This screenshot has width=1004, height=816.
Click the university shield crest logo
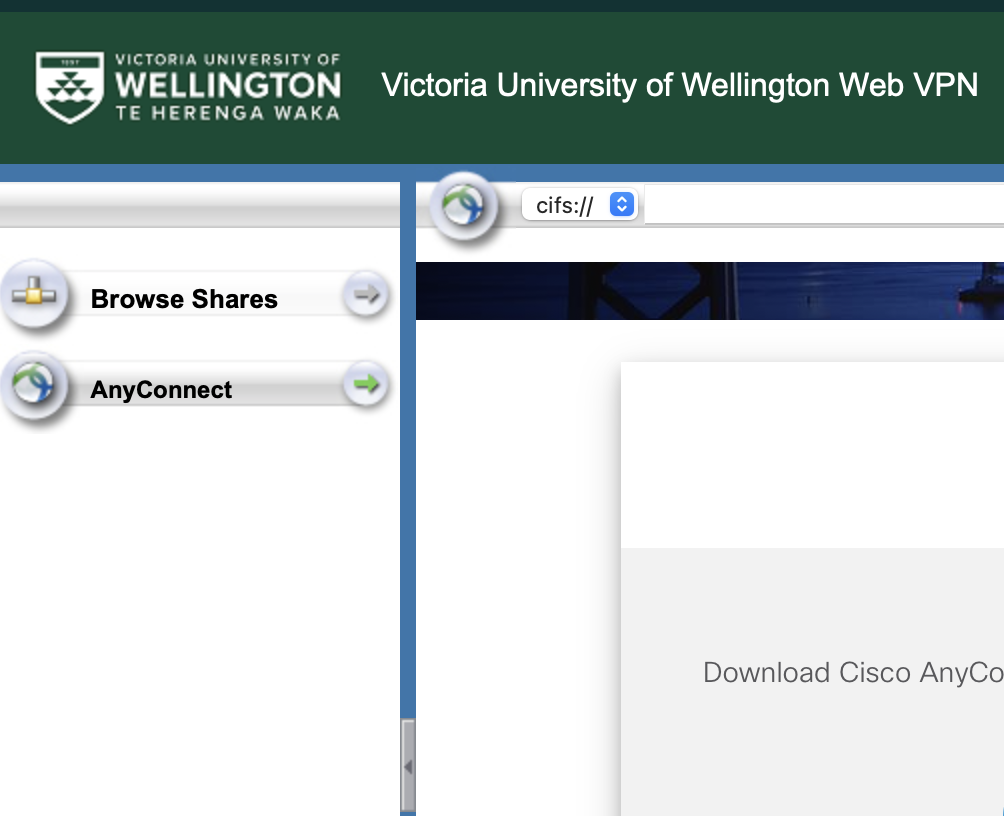pos(69,87)
